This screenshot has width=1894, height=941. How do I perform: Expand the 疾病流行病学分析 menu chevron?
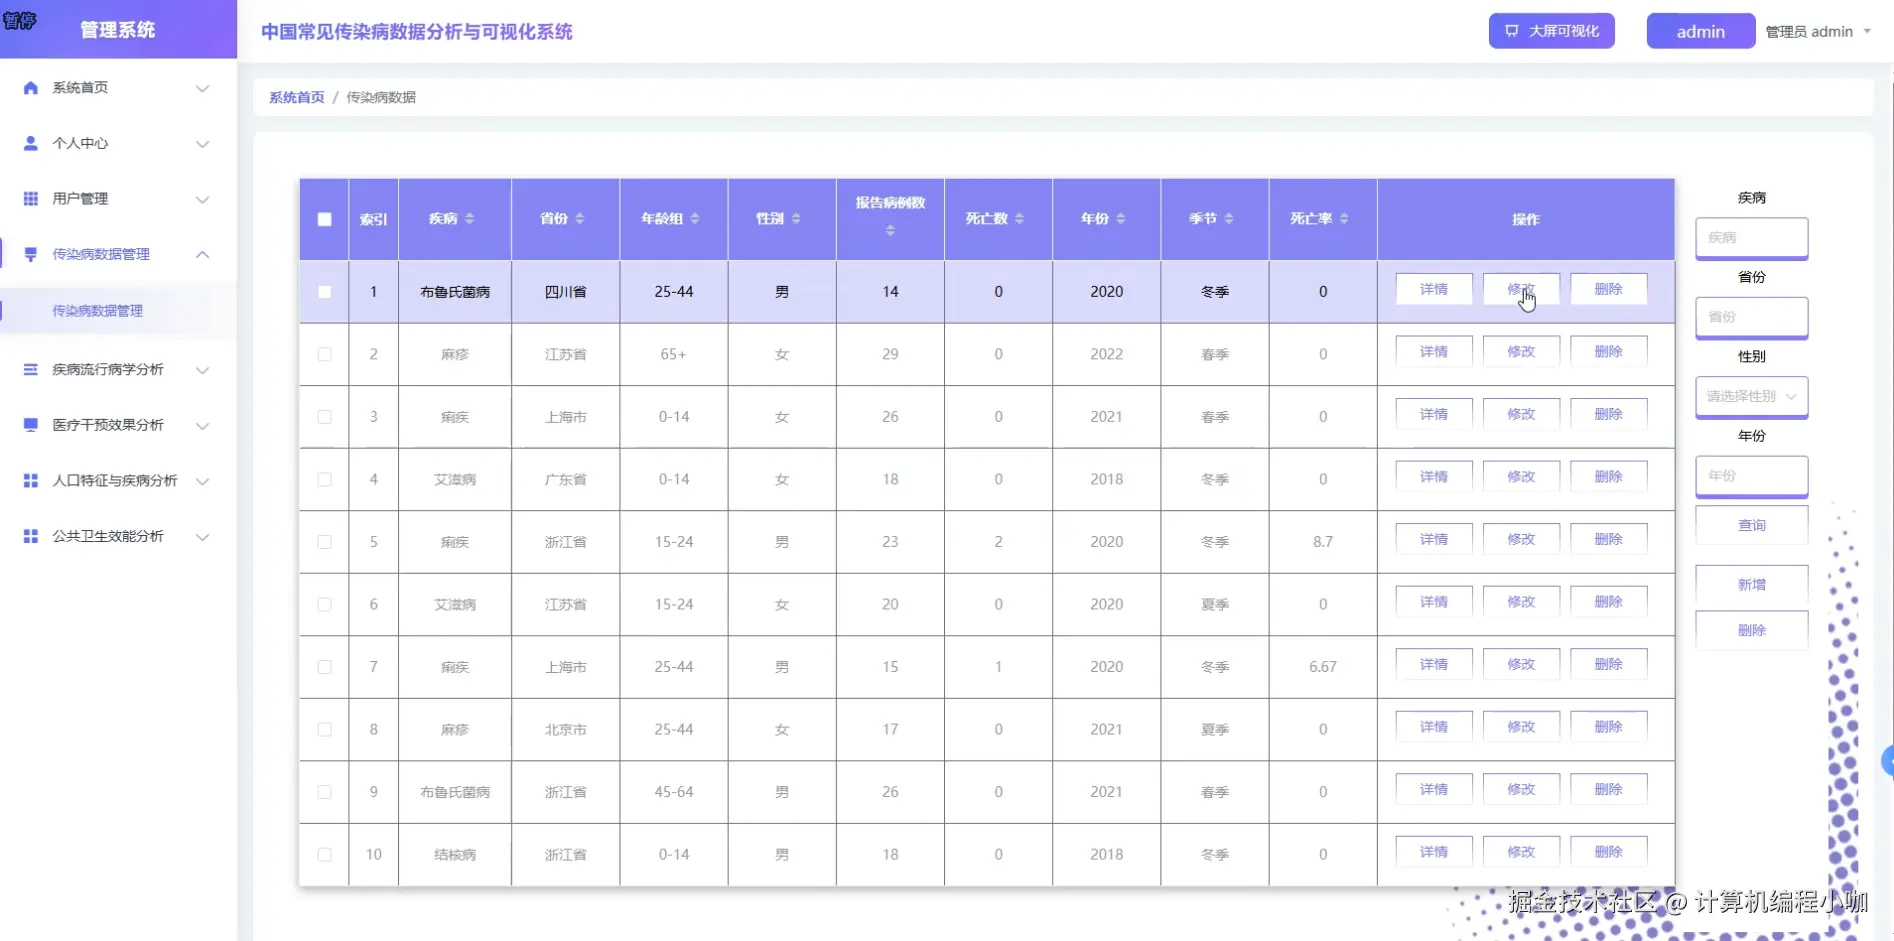(x=202, y=370)
